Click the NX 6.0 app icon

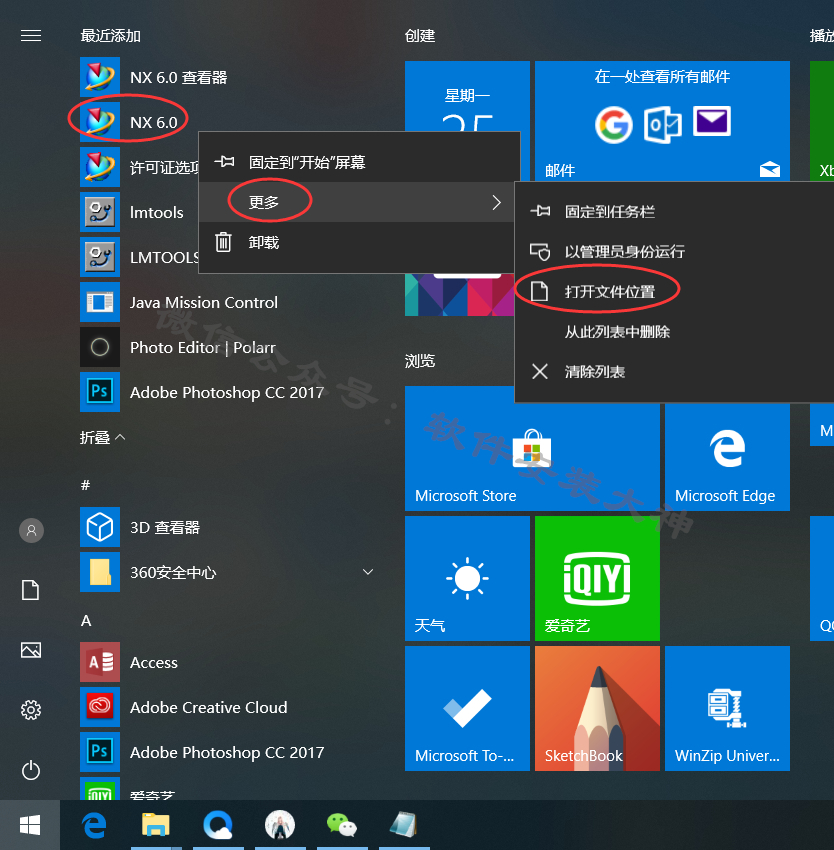(100, 122)
